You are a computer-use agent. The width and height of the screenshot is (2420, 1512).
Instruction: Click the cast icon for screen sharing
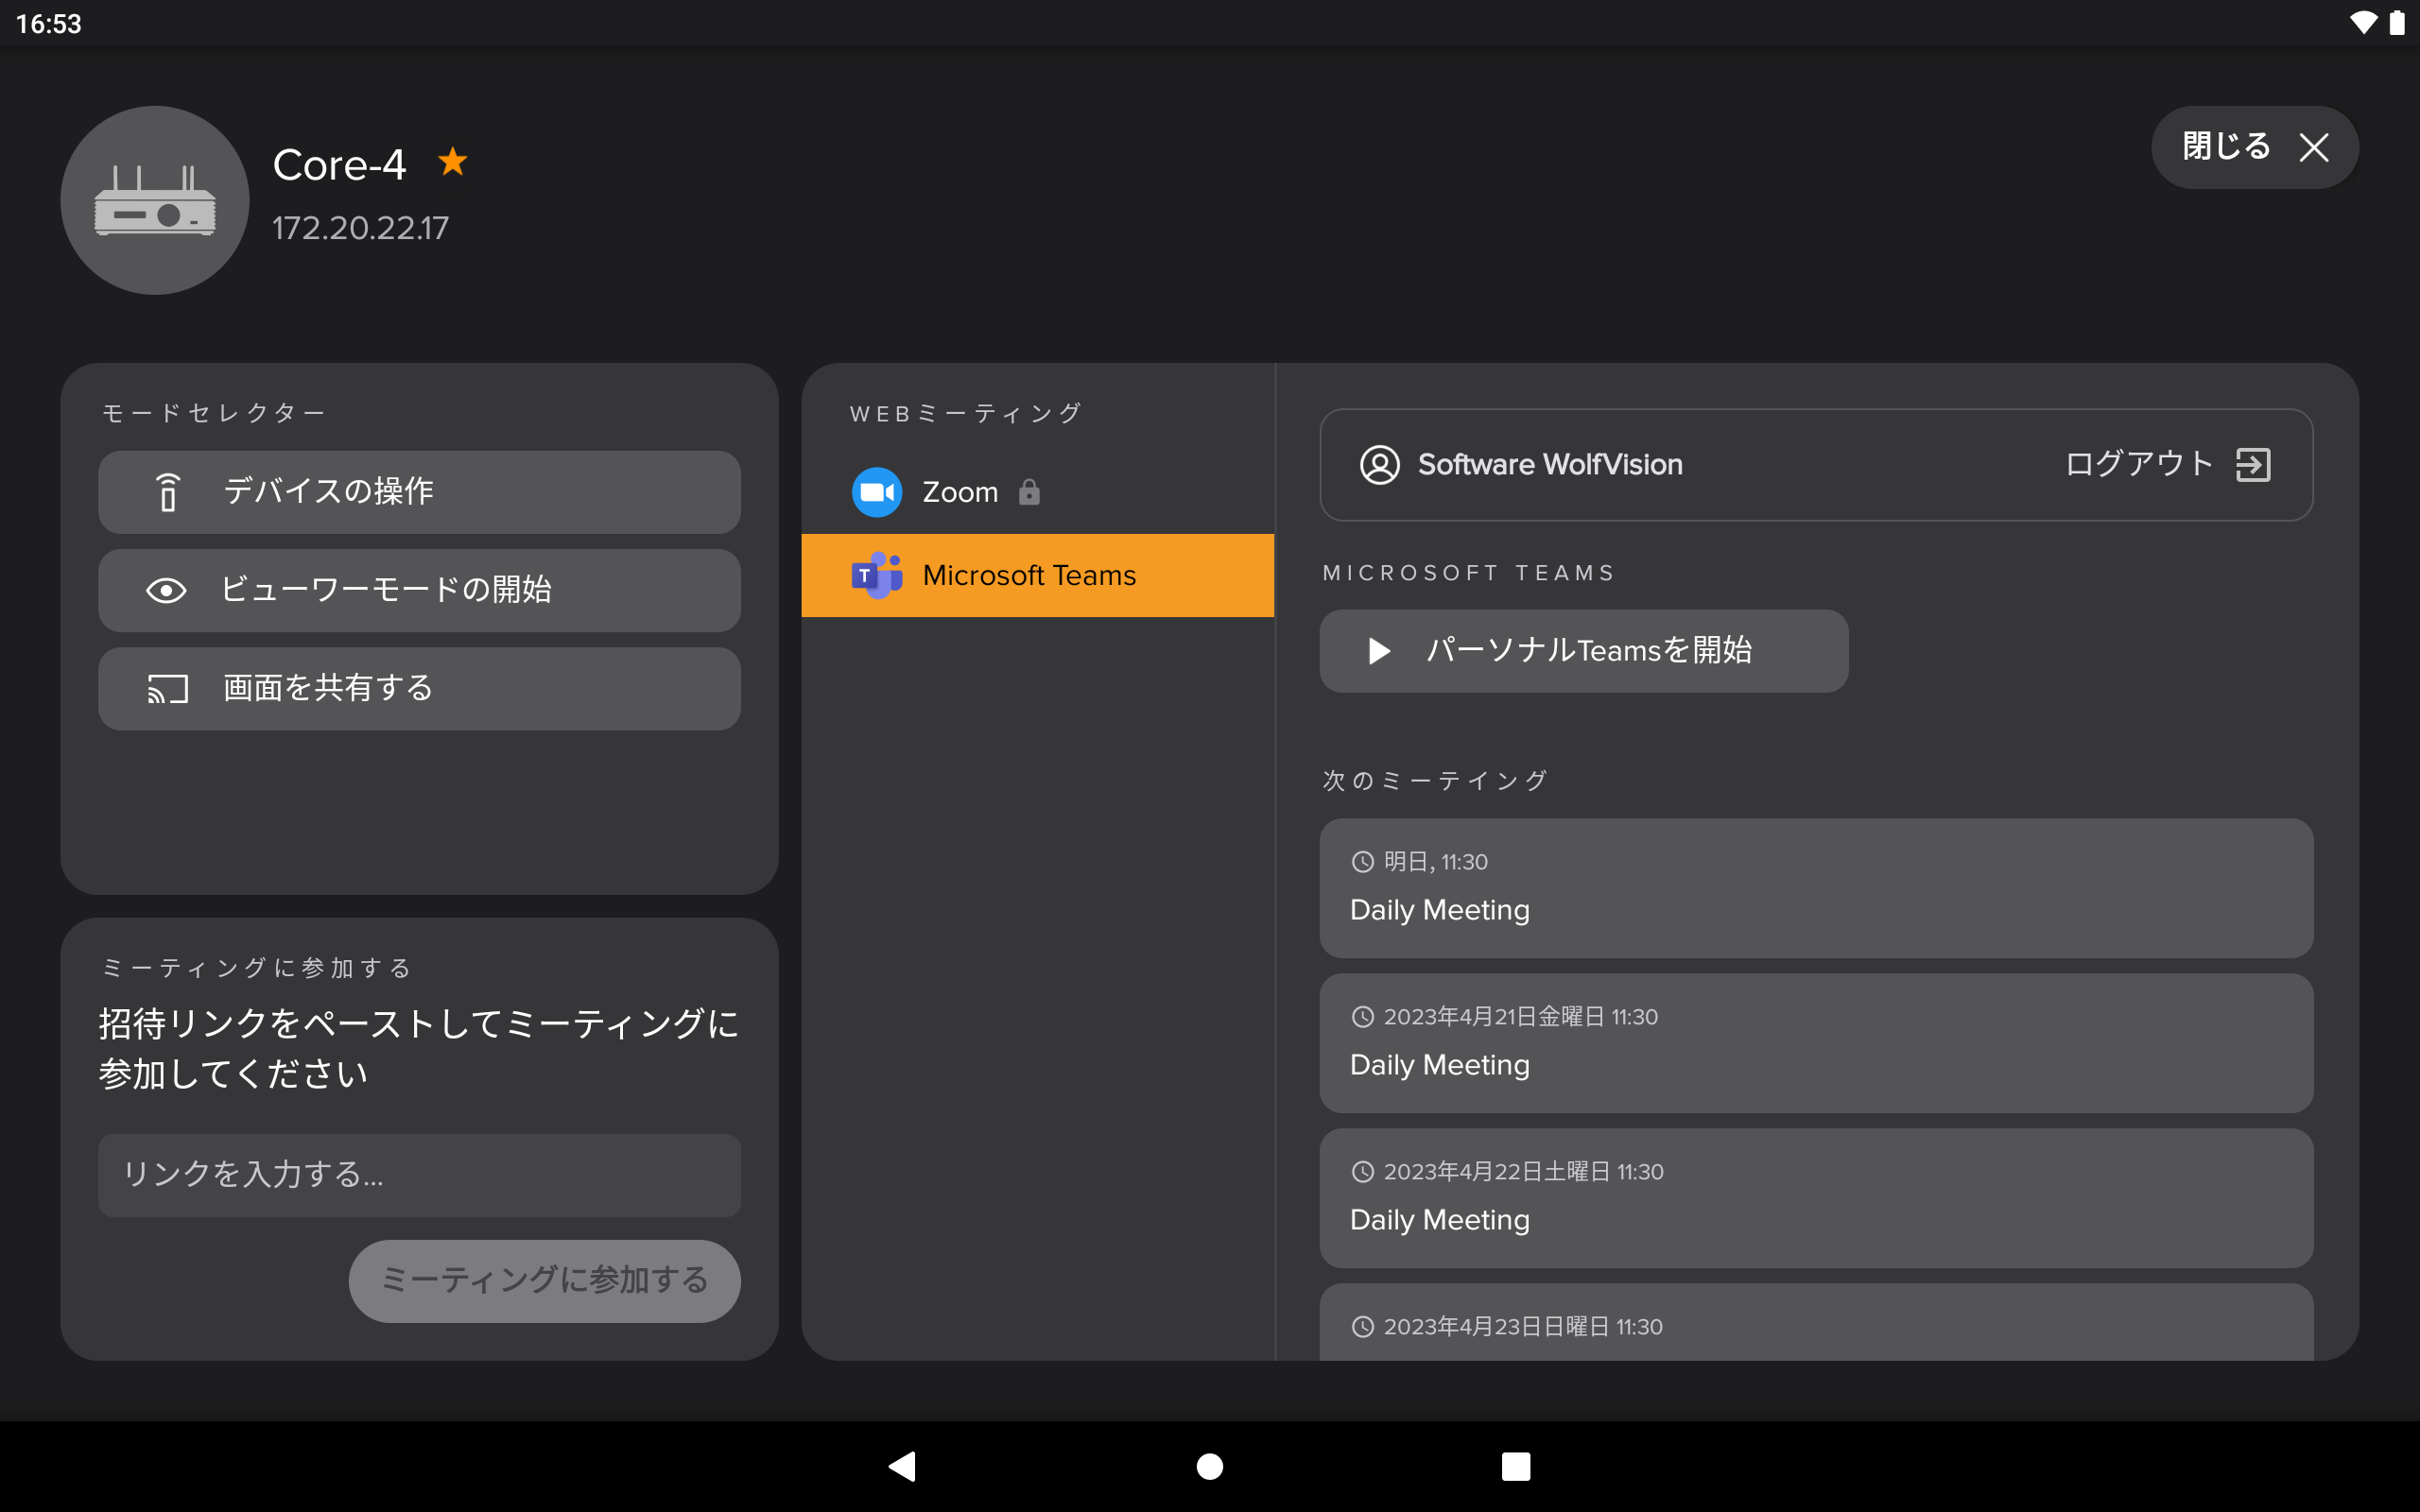click(168, 689)
